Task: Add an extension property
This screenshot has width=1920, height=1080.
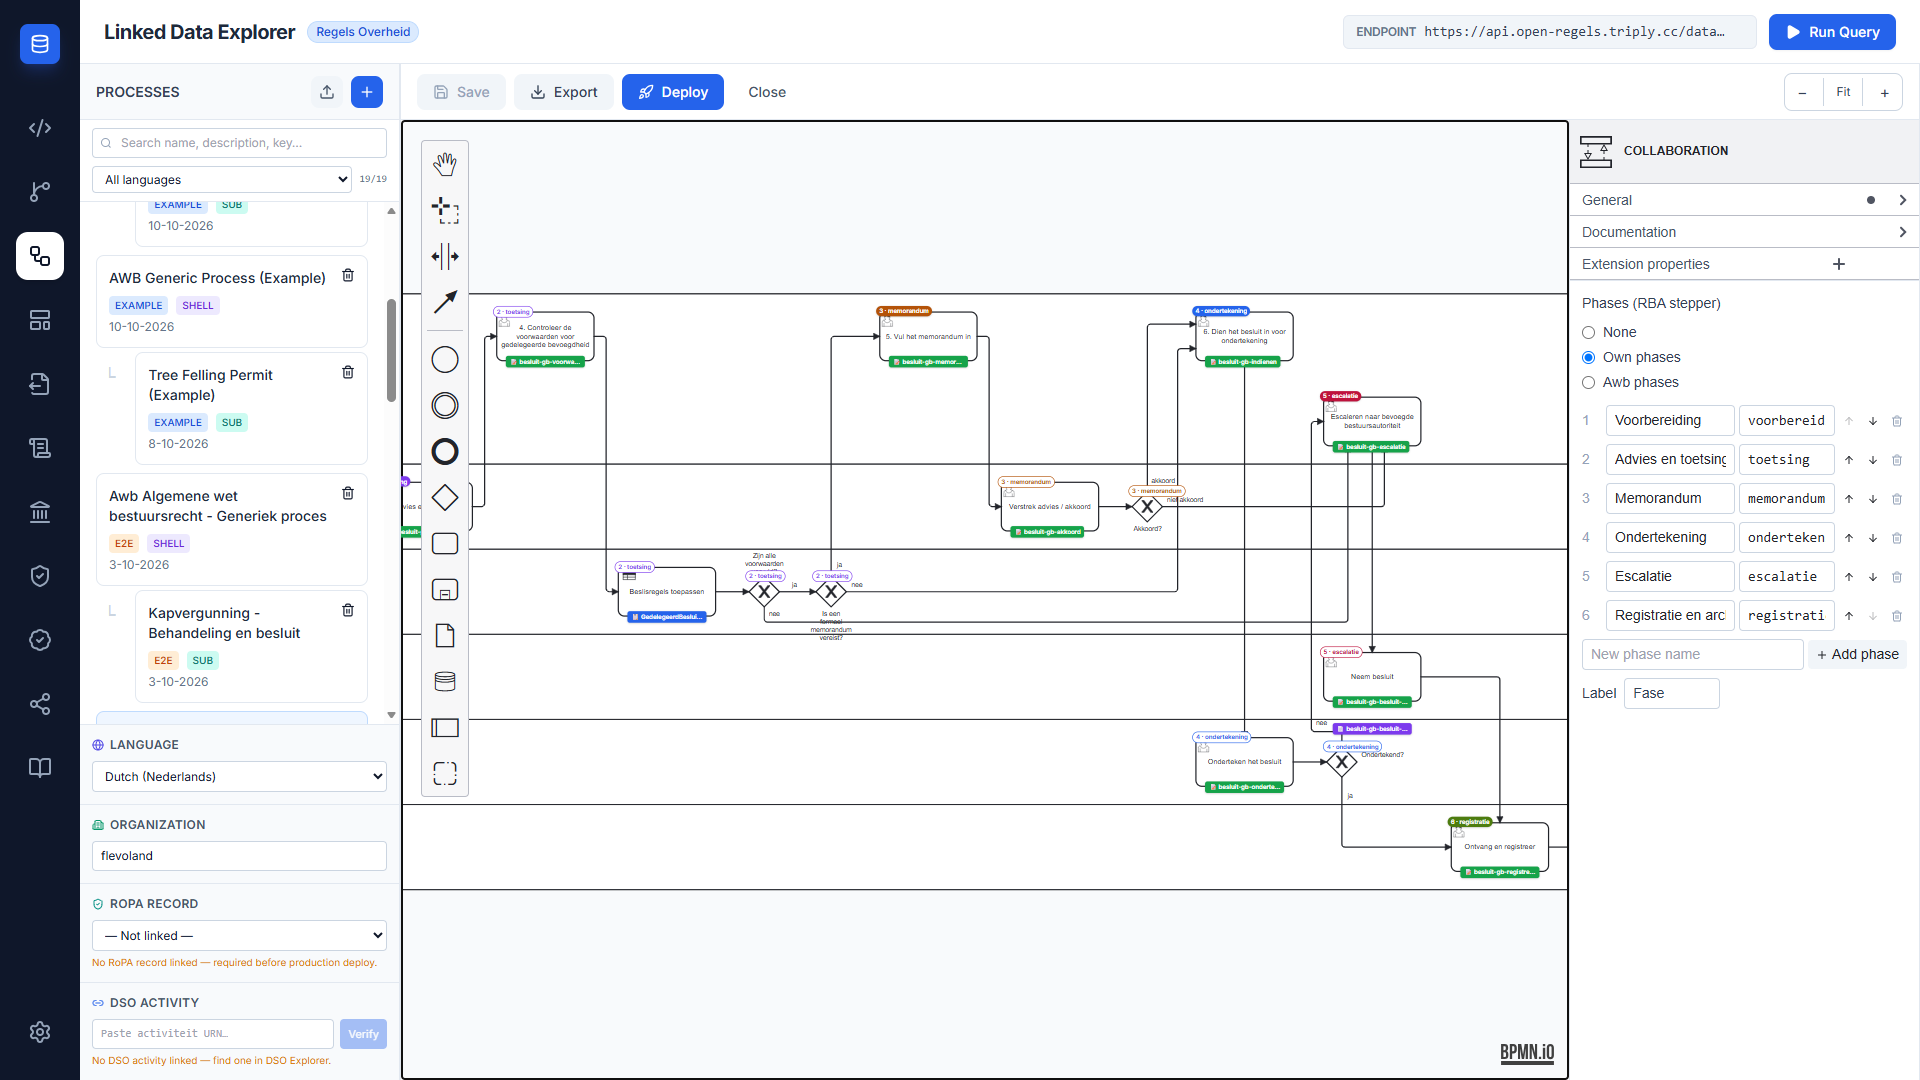Action: pos(1838,264)
